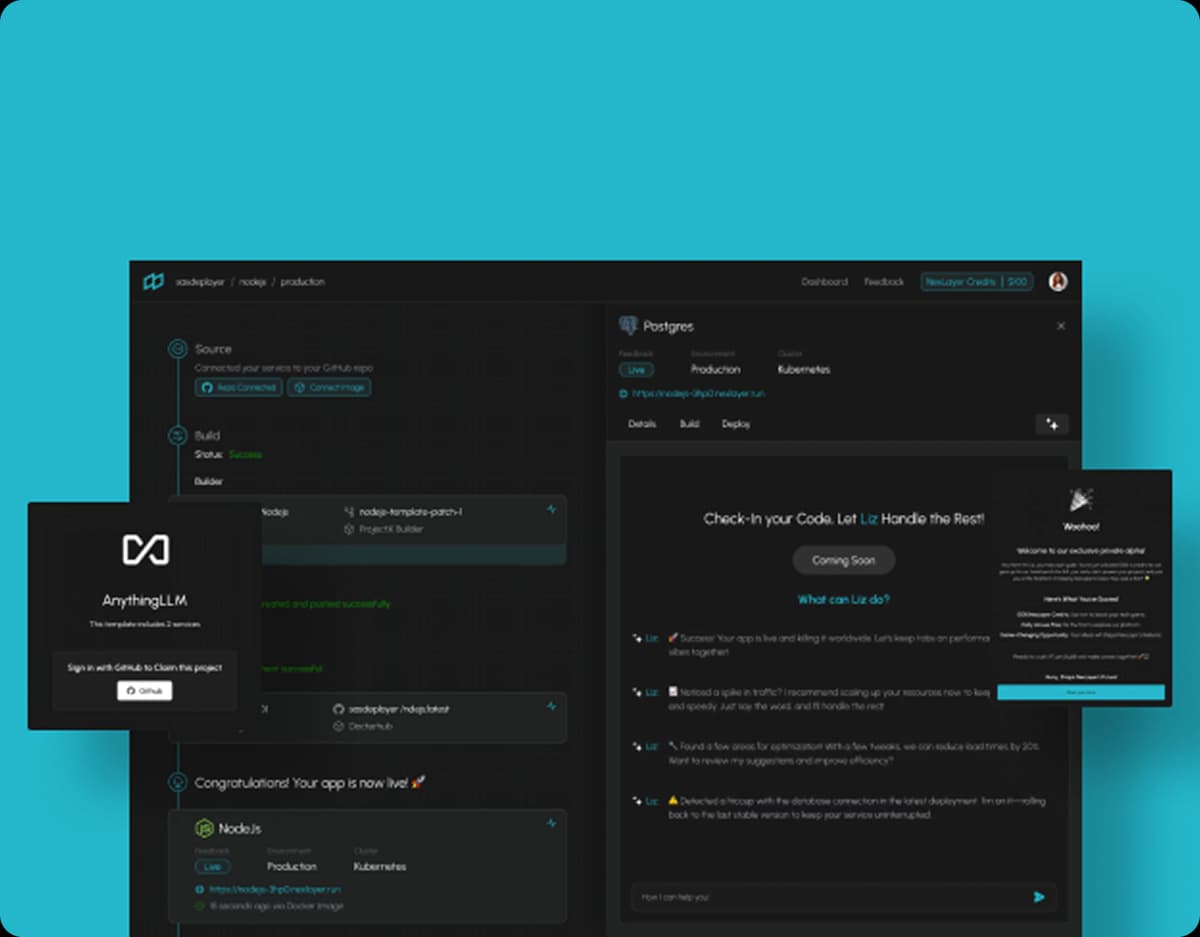Screen dimensions: 1200x937
Task: Click the sparkle AI assistant icon near Deploy tab
Action: (x=1052, y=424)
